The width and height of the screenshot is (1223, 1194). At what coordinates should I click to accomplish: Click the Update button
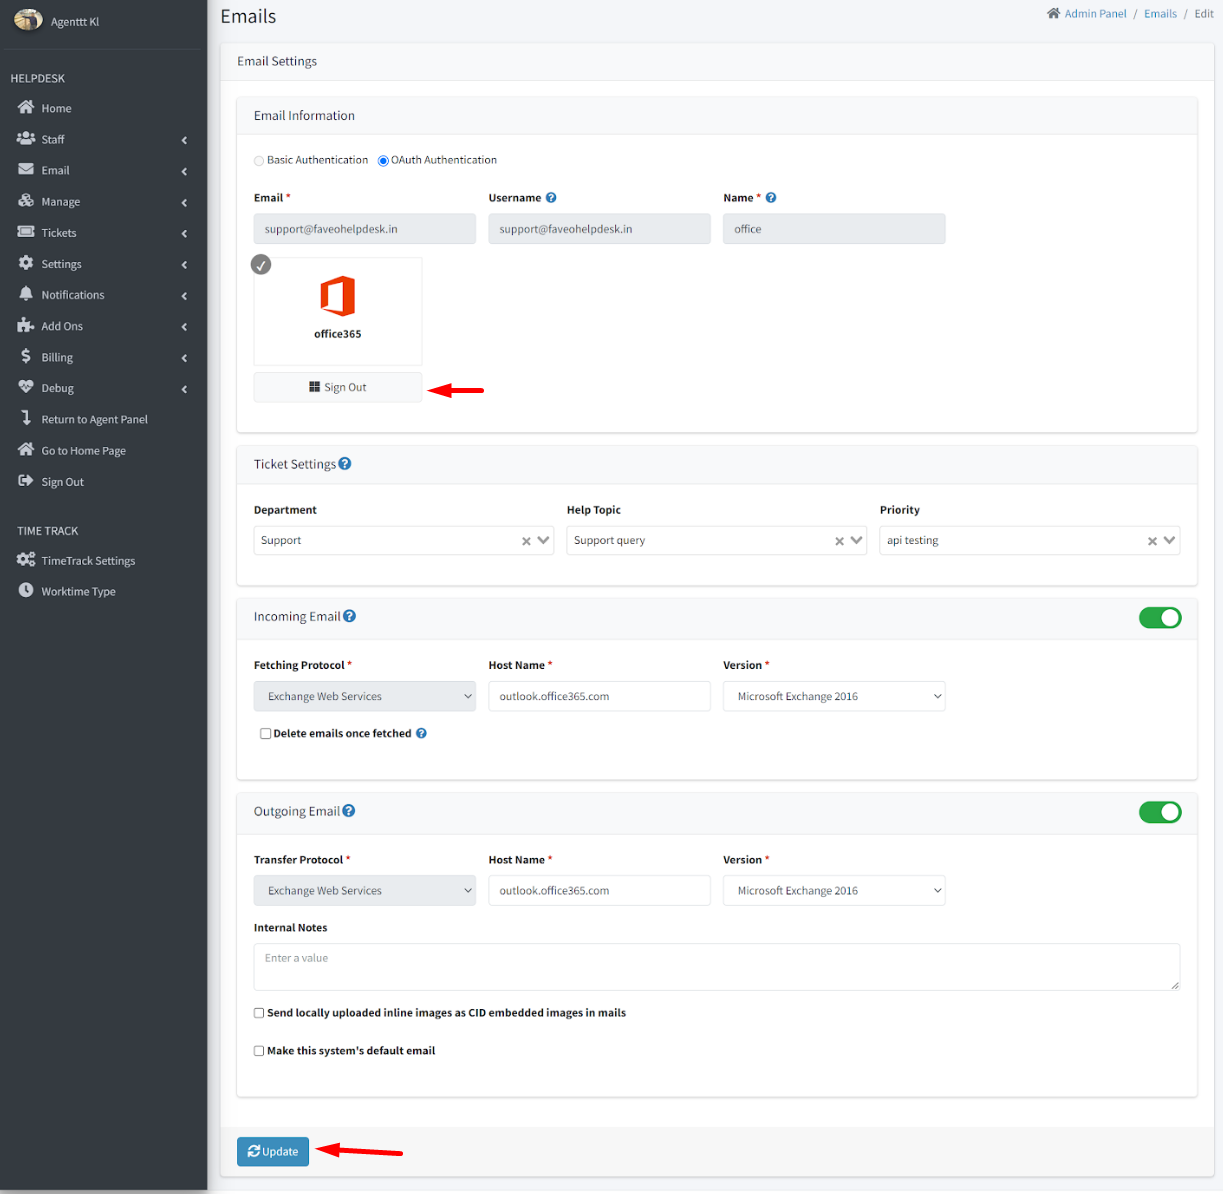click(273, 1152)
